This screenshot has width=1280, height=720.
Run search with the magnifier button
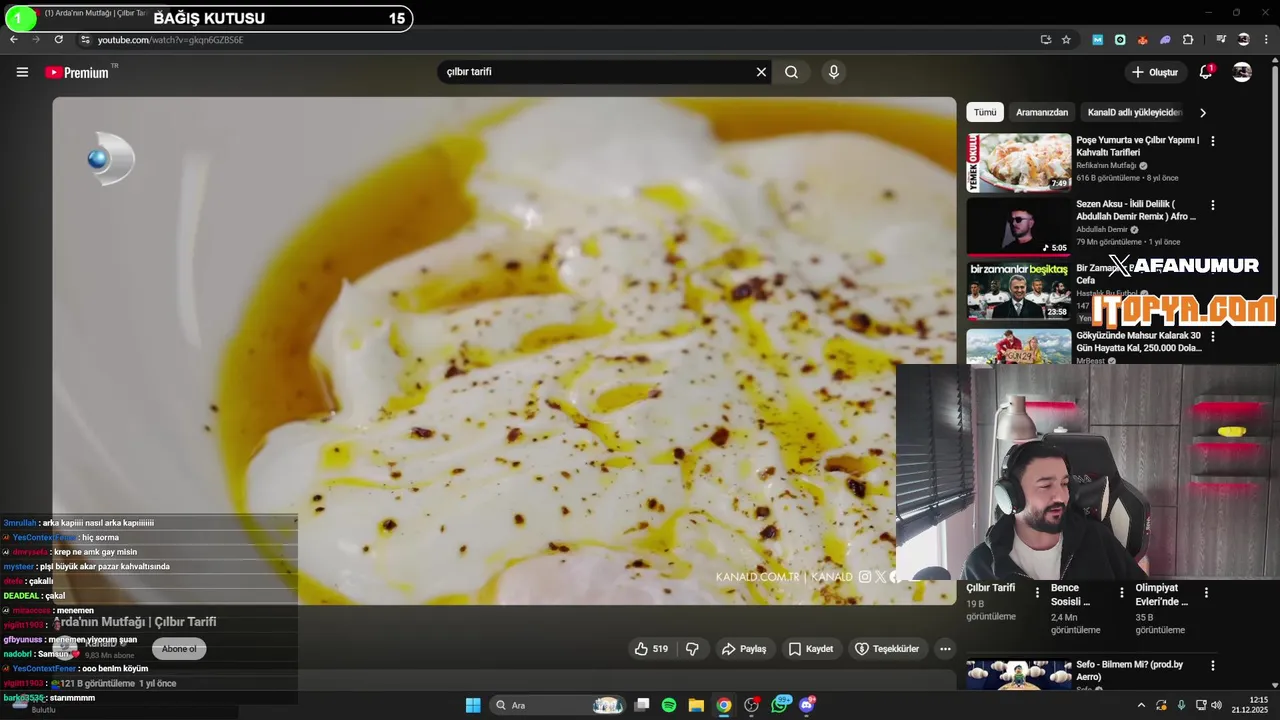pyautogui.click(x=791, y=72)
